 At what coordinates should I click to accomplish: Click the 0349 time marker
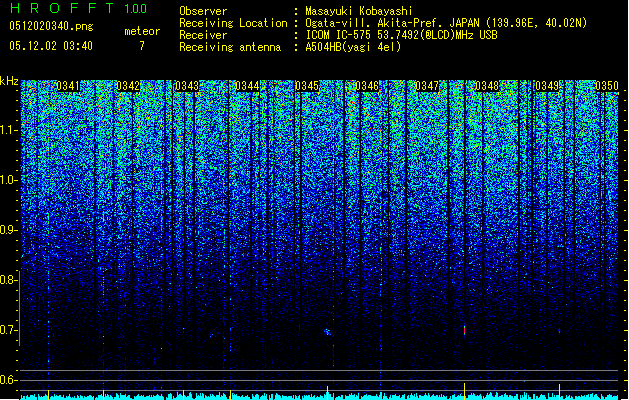tap(547, 86)
